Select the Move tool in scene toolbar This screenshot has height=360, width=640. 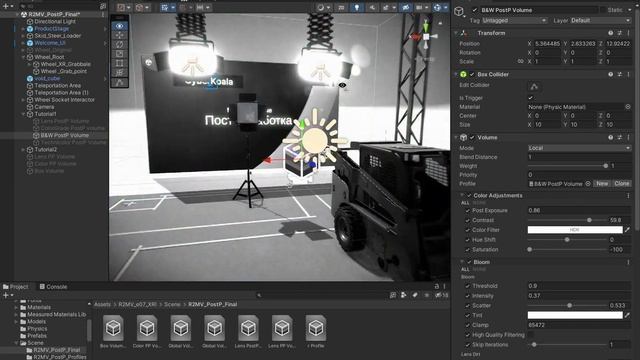[120, 35]
